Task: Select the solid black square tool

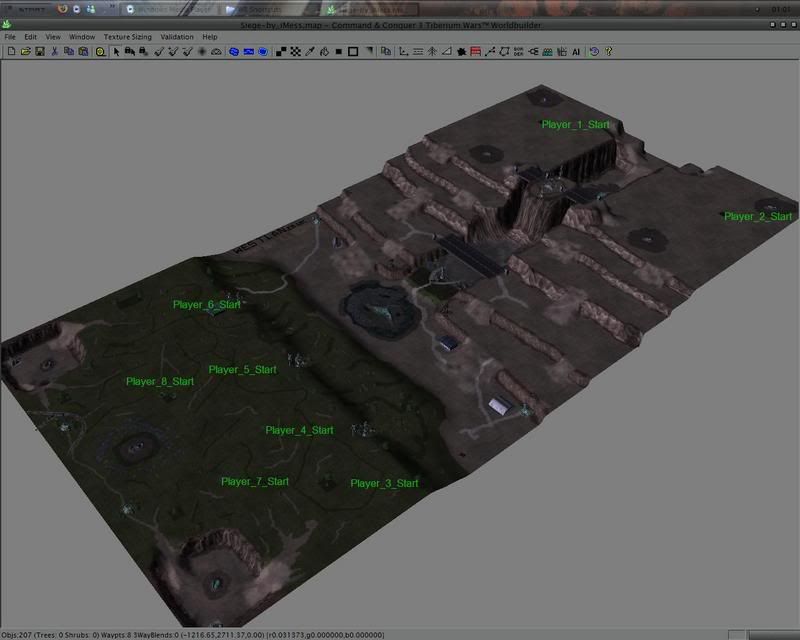Action: 338,52
